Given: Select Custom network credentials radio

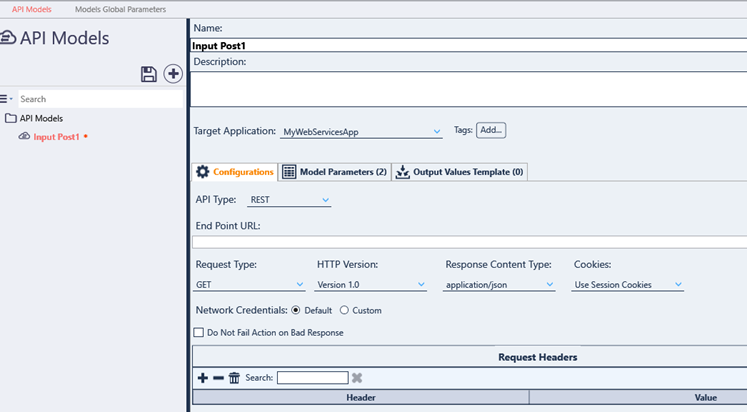Looking at the screenshot, I should (344, 310).
